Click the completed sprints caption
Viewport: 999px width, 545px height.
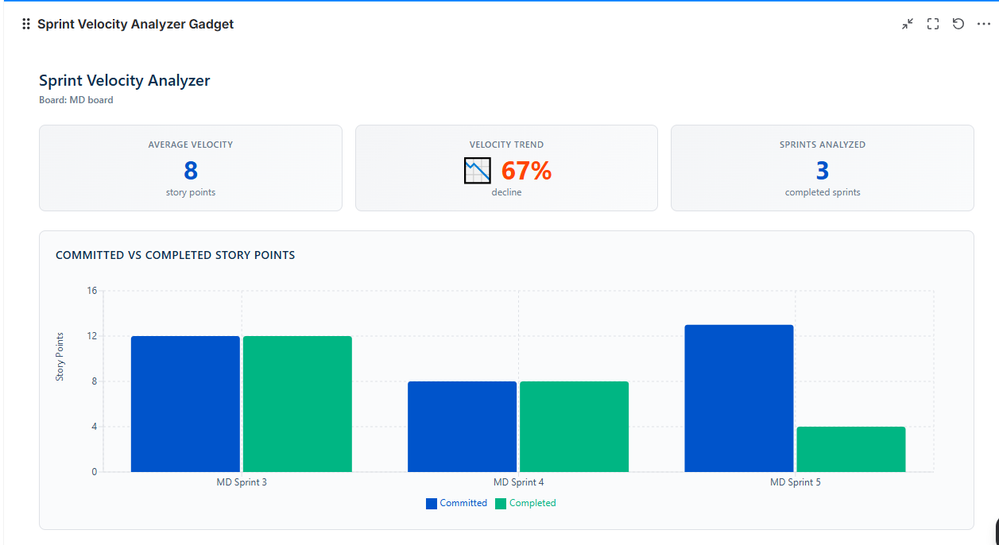click(823, 193)
